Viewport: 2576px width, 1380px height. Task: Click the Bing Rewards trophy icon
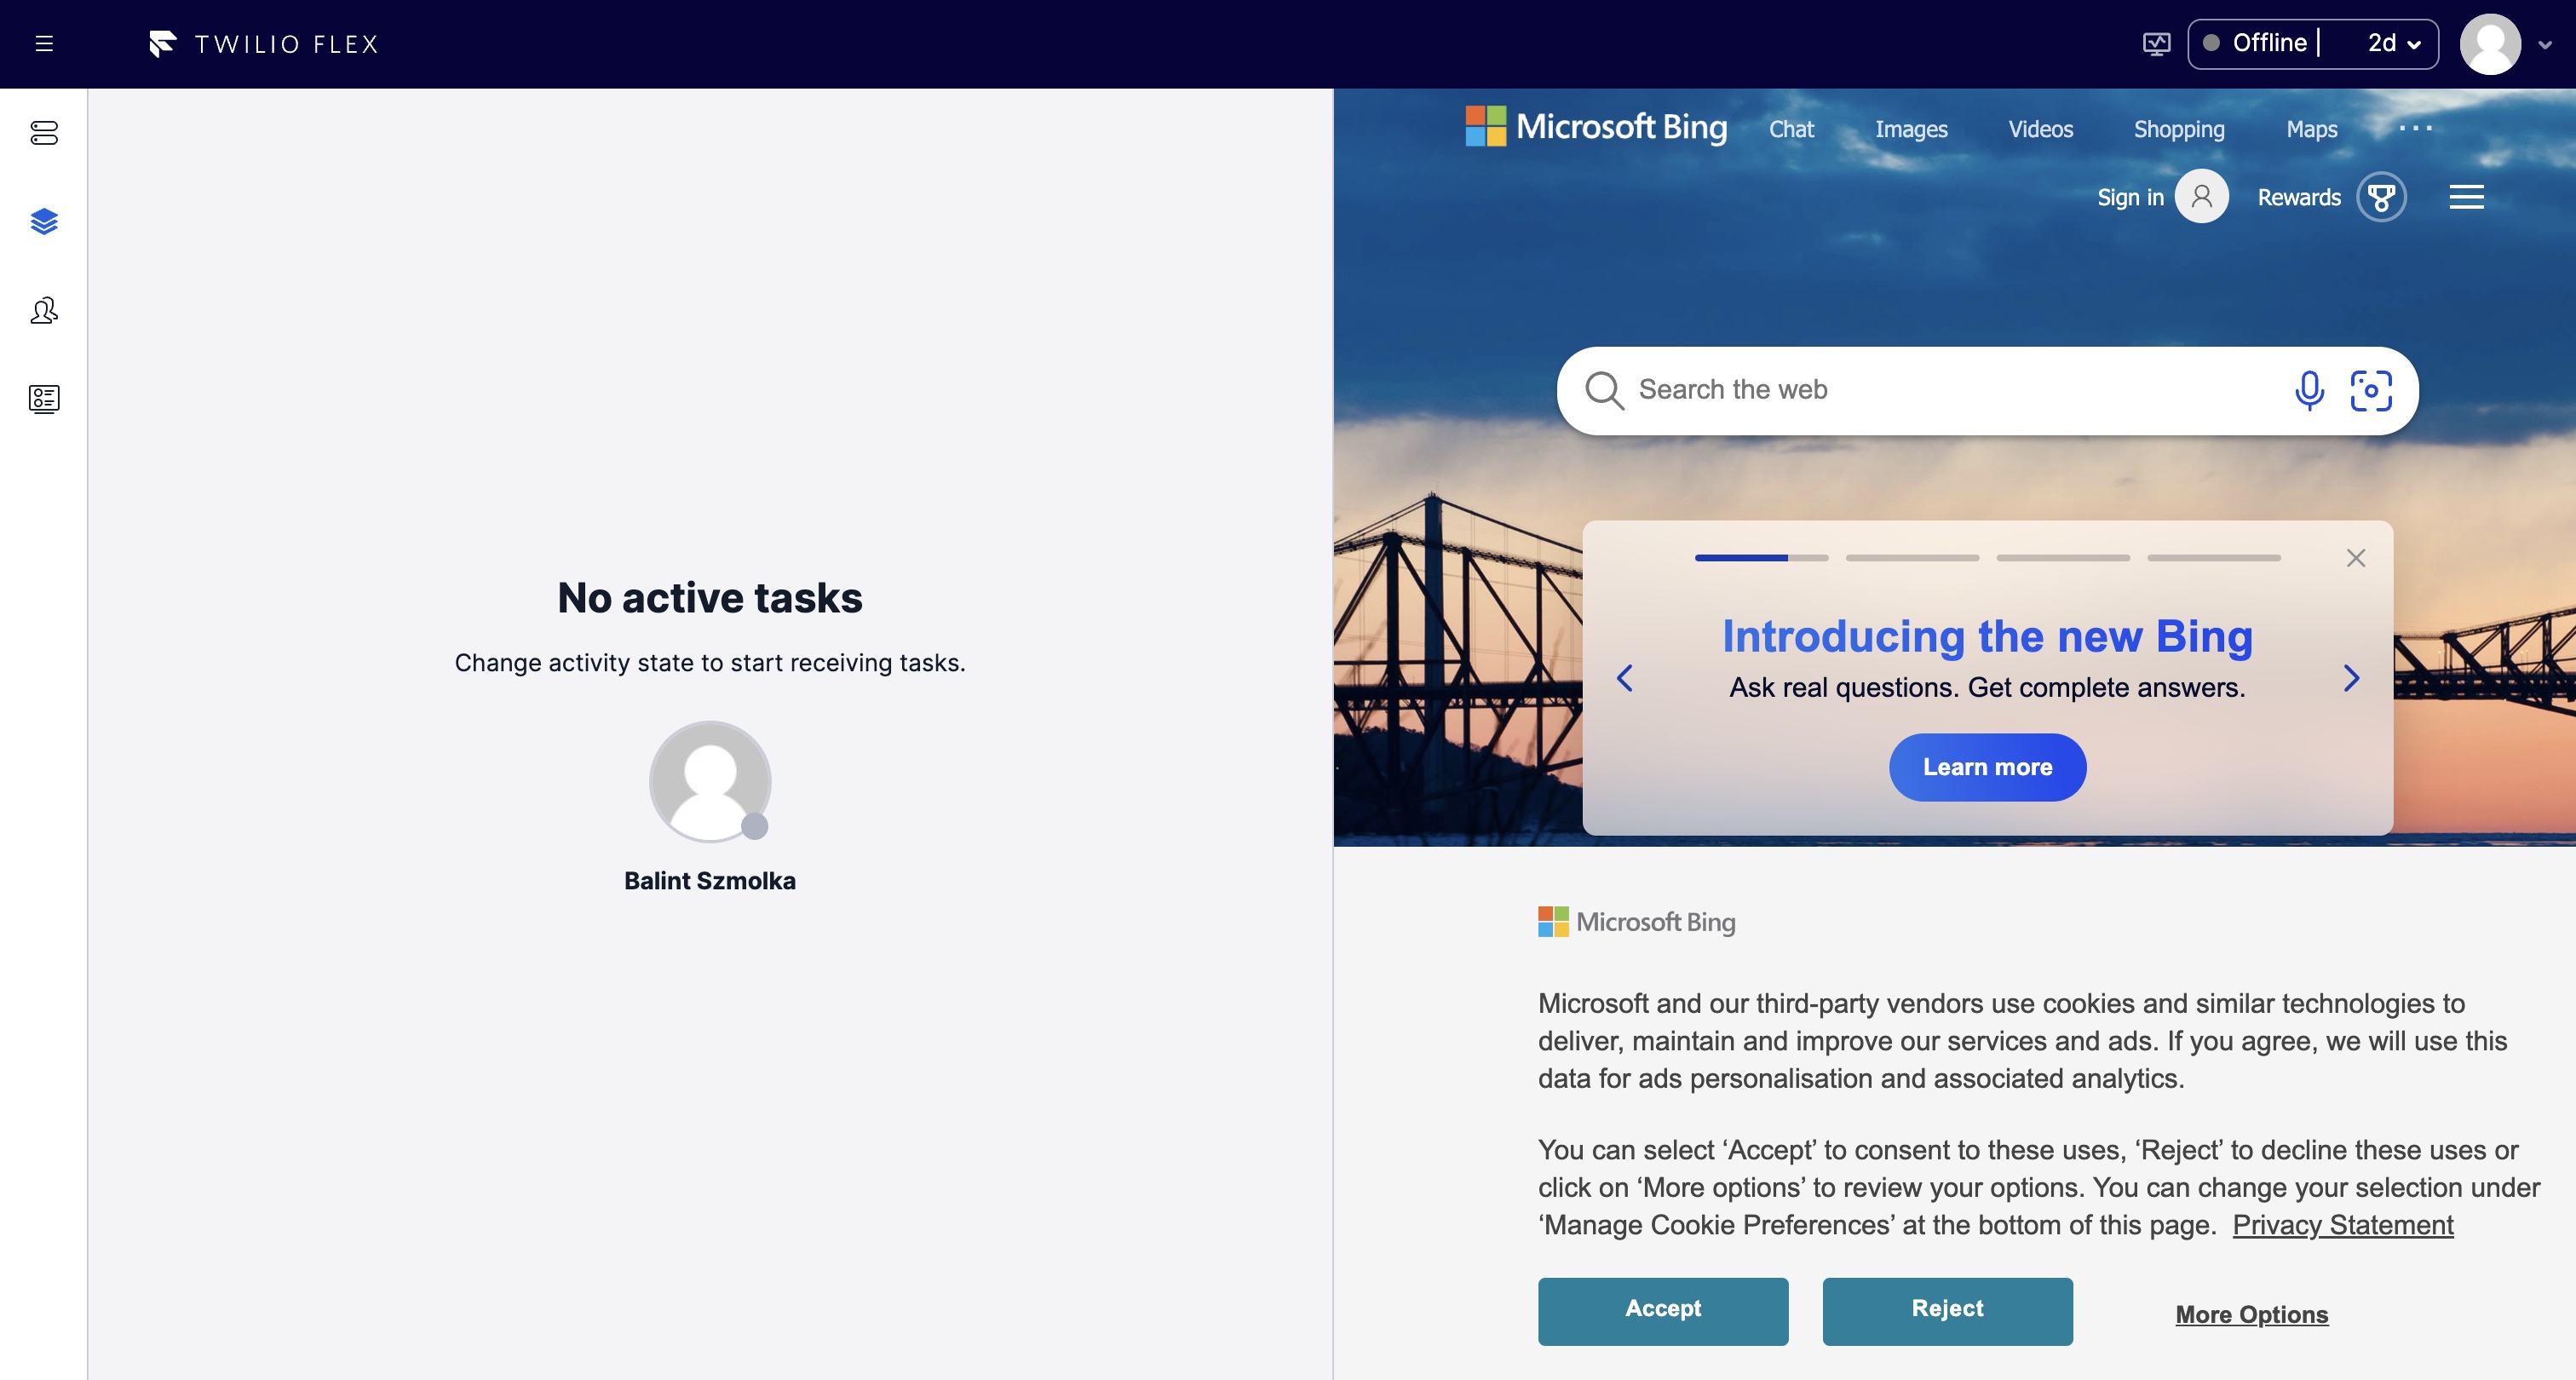[x=2380, y=197]
